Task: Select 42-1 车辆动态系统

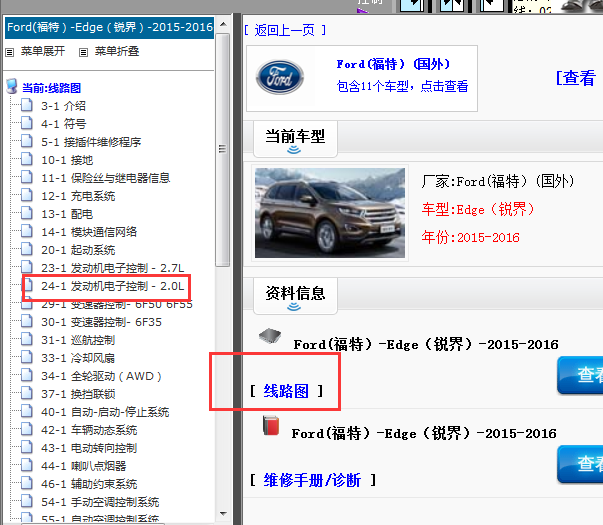Action: (x=89, y=430)
